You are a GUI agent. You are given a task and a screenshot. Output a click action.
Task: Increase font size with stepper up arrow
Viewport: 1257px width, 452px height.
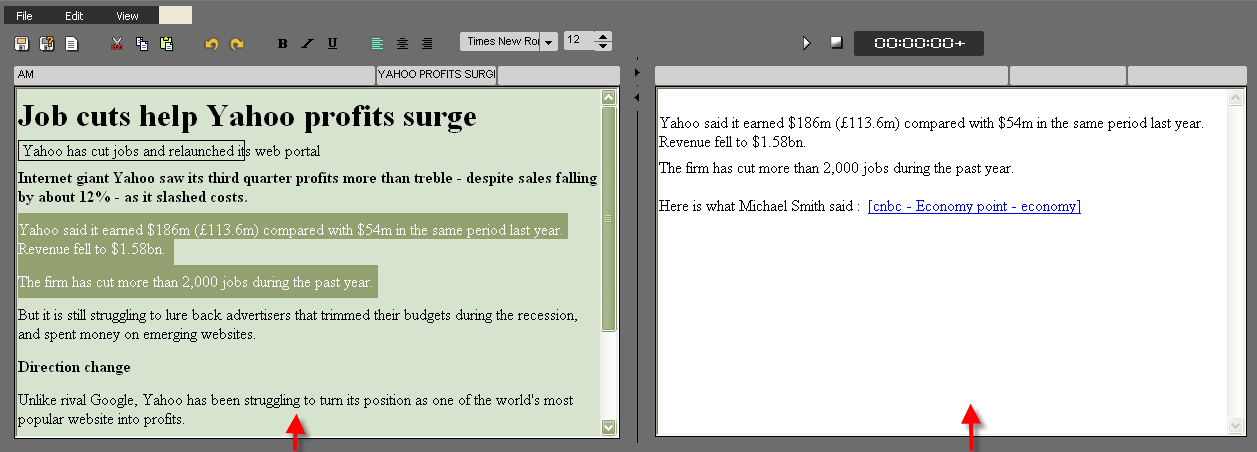pyautogui.click(x=603, y=37)
